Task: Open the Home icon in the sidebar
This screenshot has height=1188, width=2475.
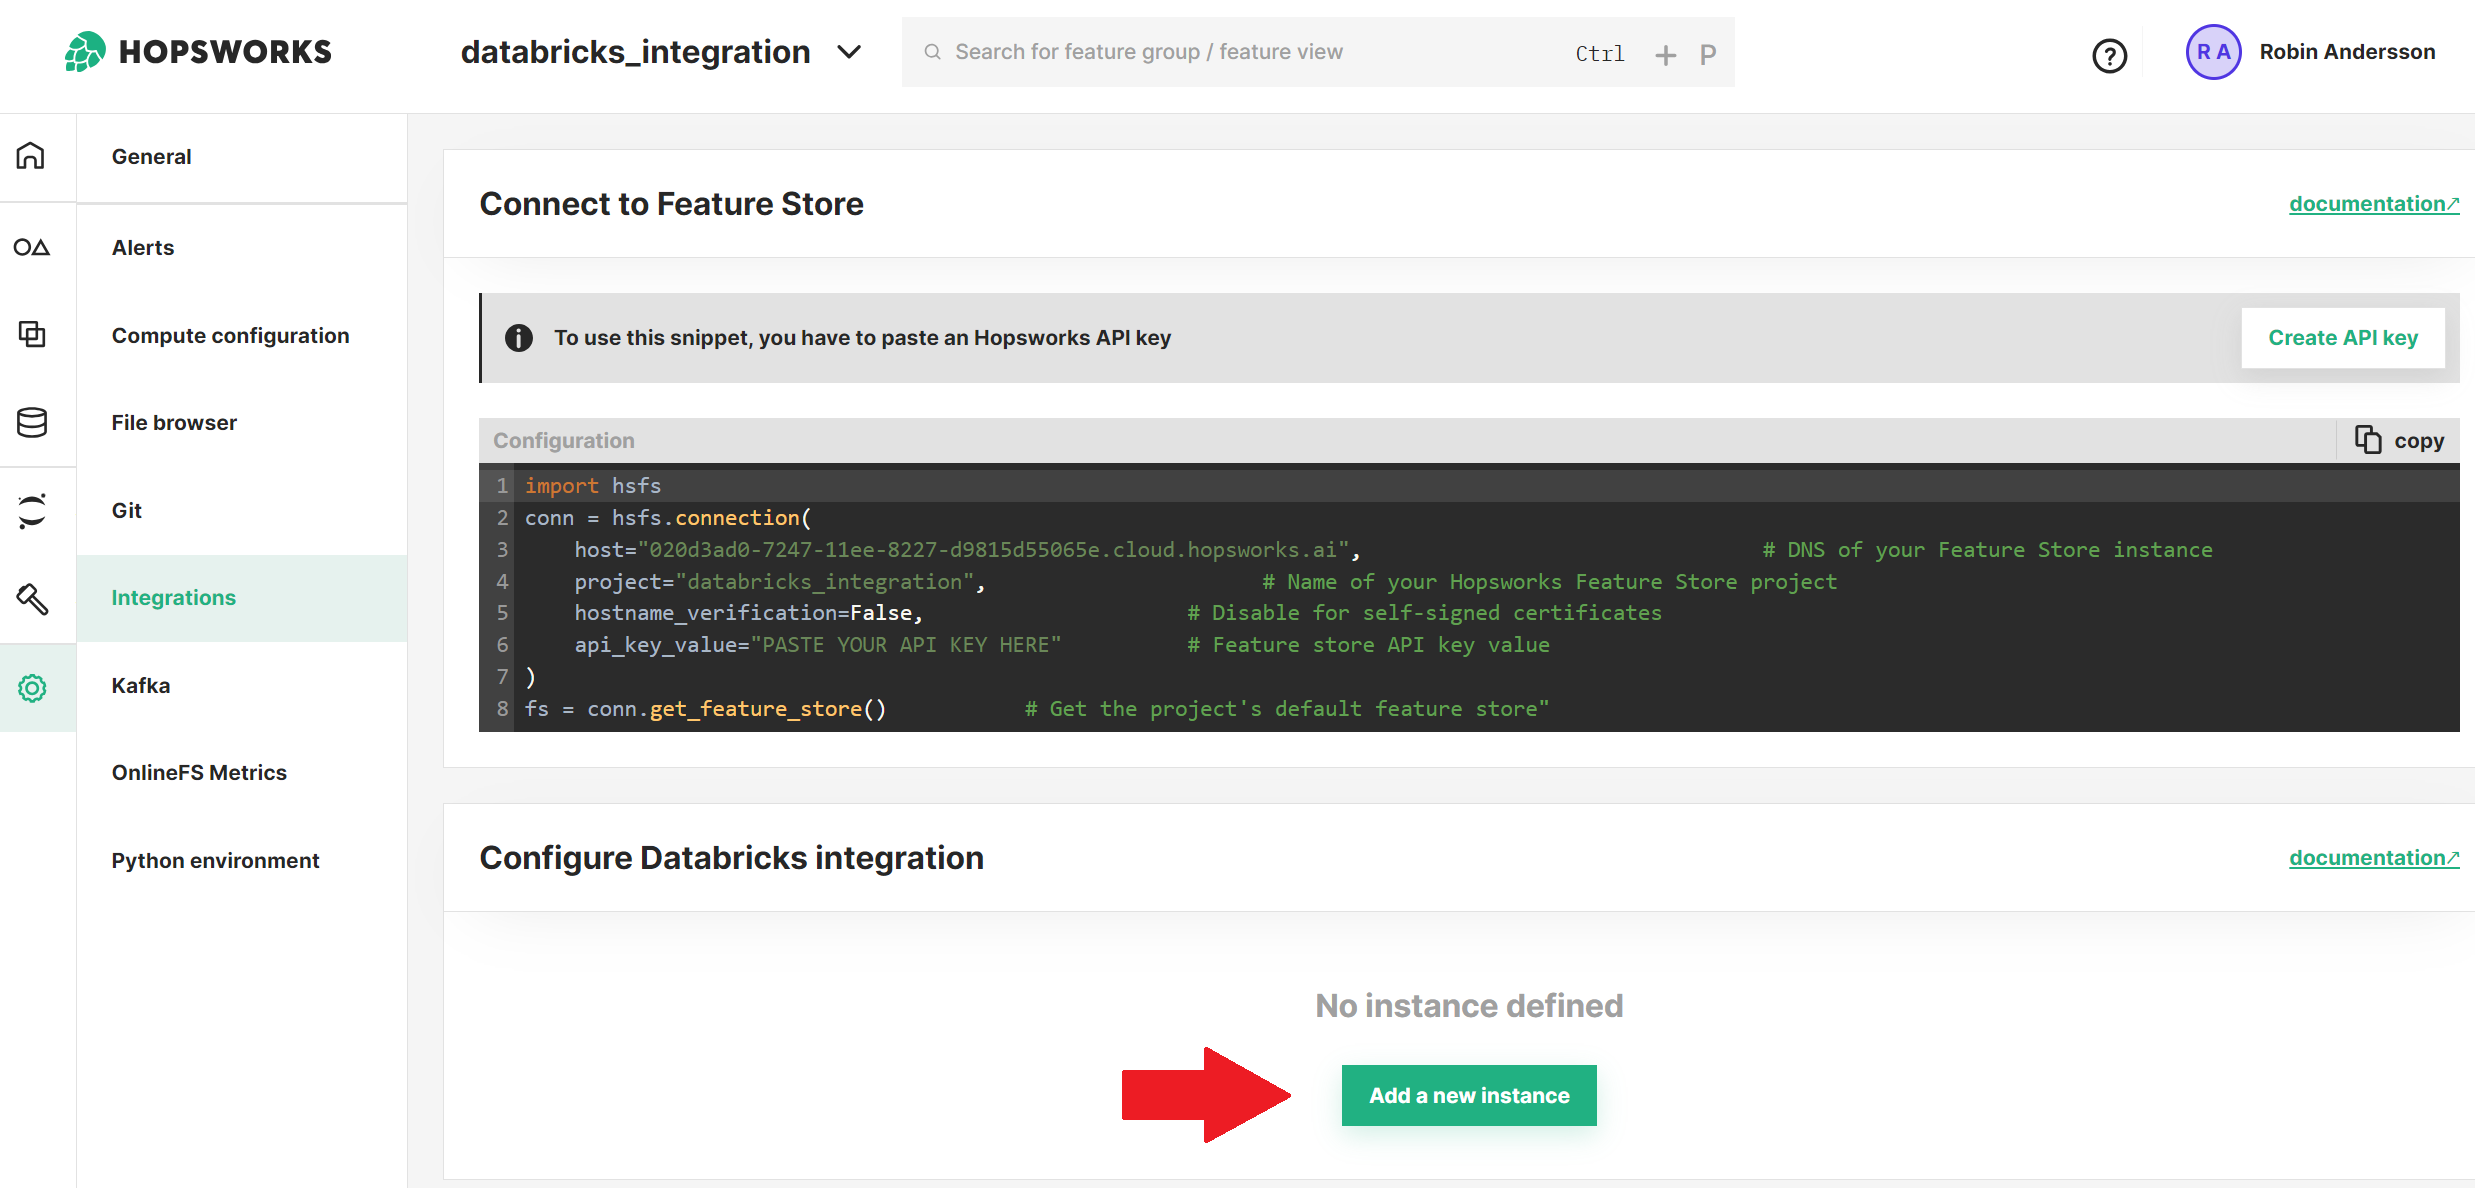Action: (31, 156)
